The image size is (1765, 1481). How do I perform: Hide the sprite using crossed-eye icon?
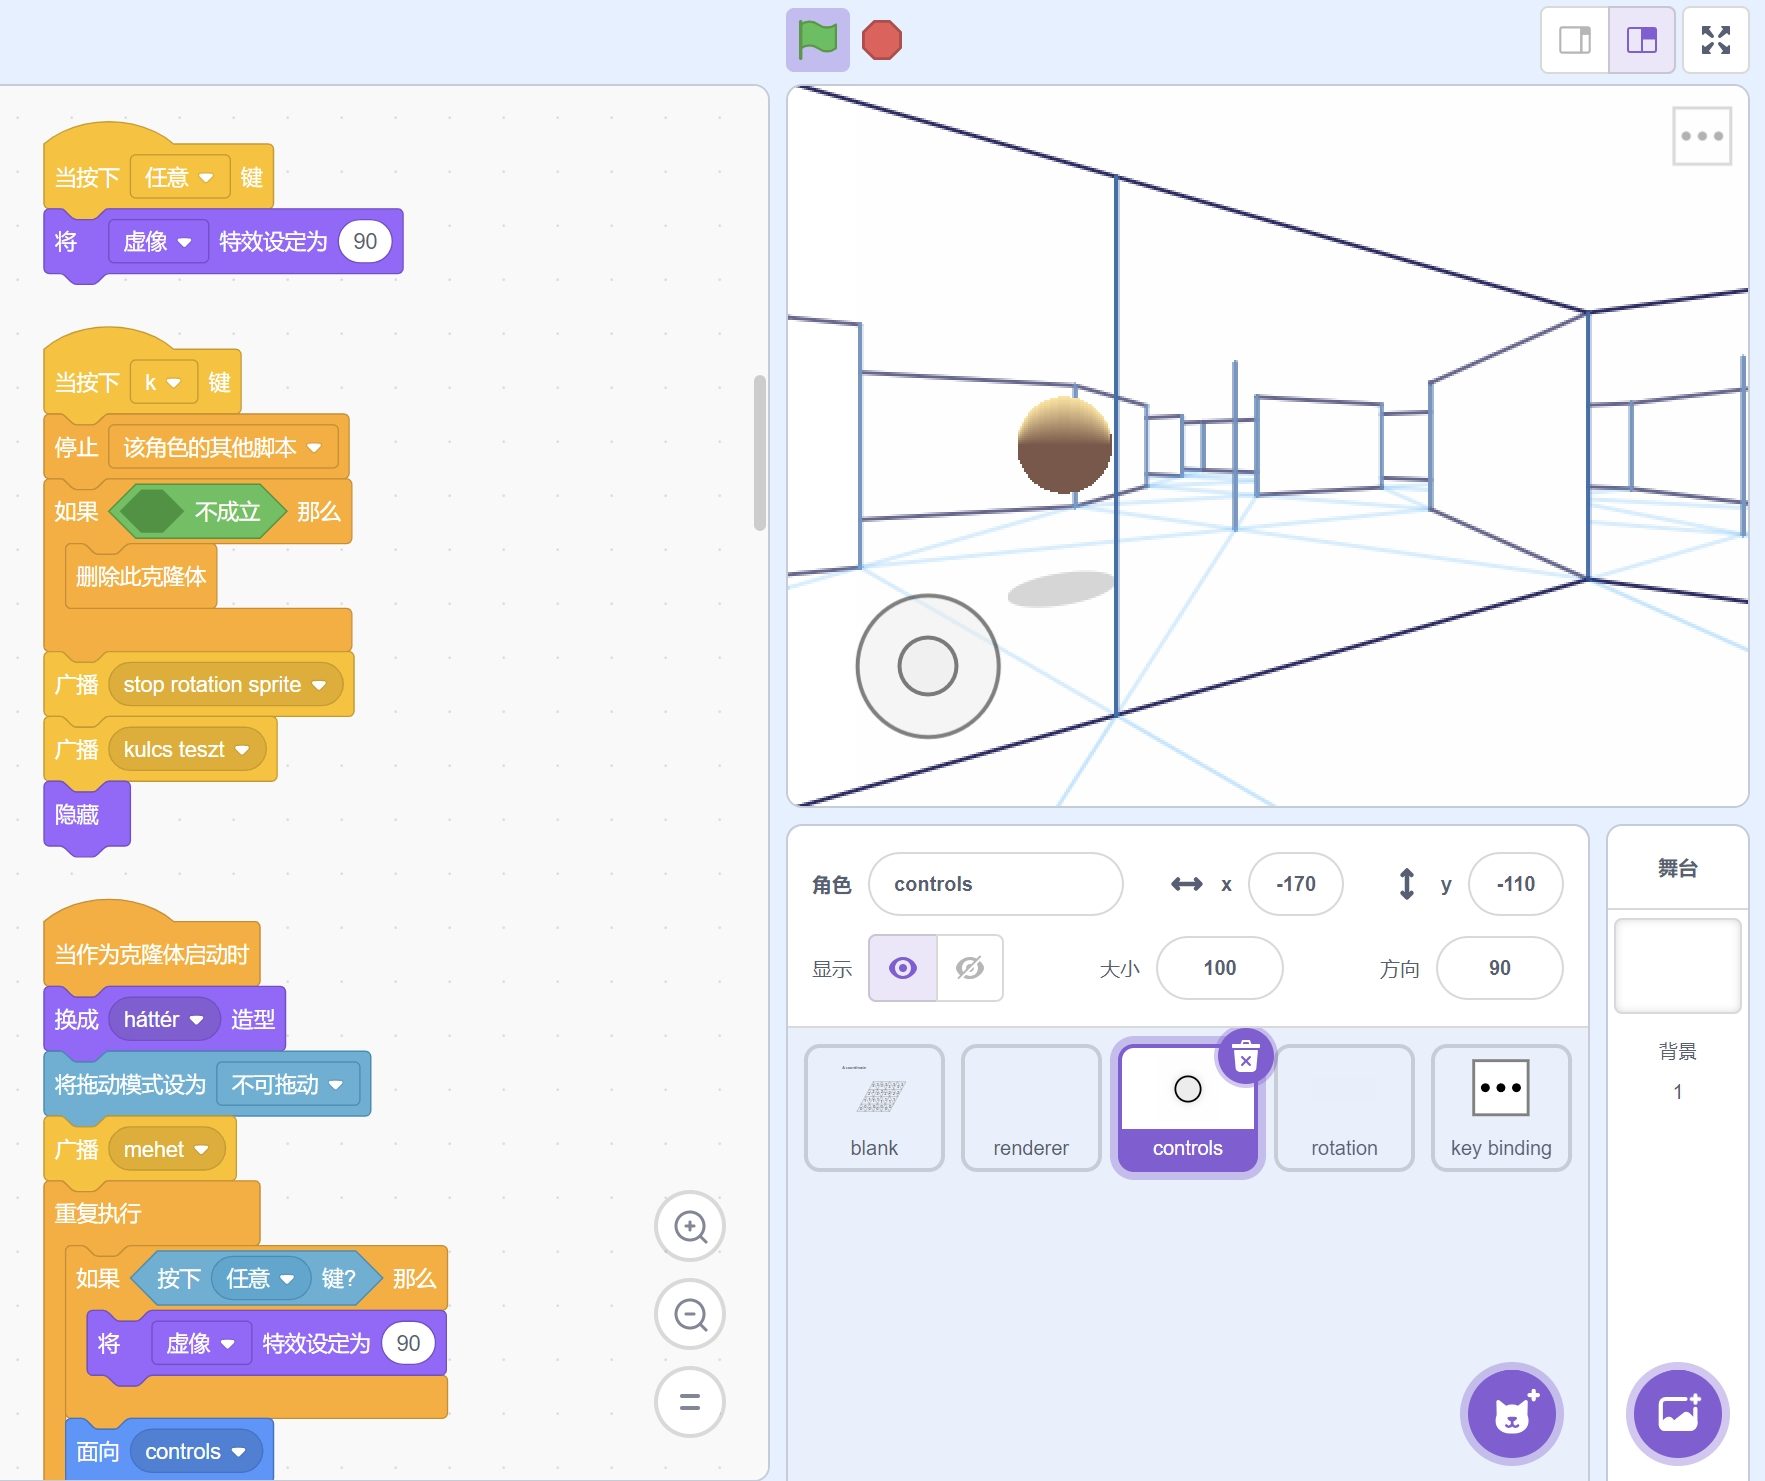(970, 968)
